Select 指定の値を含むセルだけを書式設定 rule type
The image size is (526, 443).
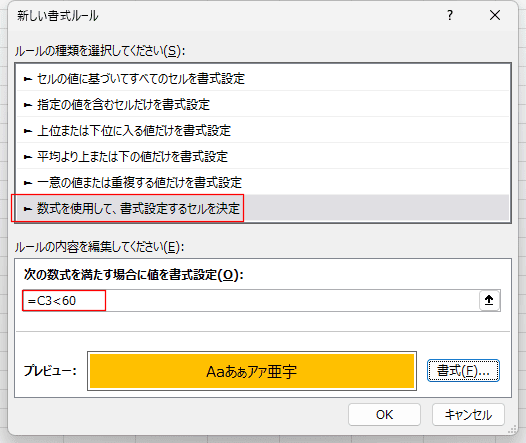pyautogui.click(x=263, y=105)
